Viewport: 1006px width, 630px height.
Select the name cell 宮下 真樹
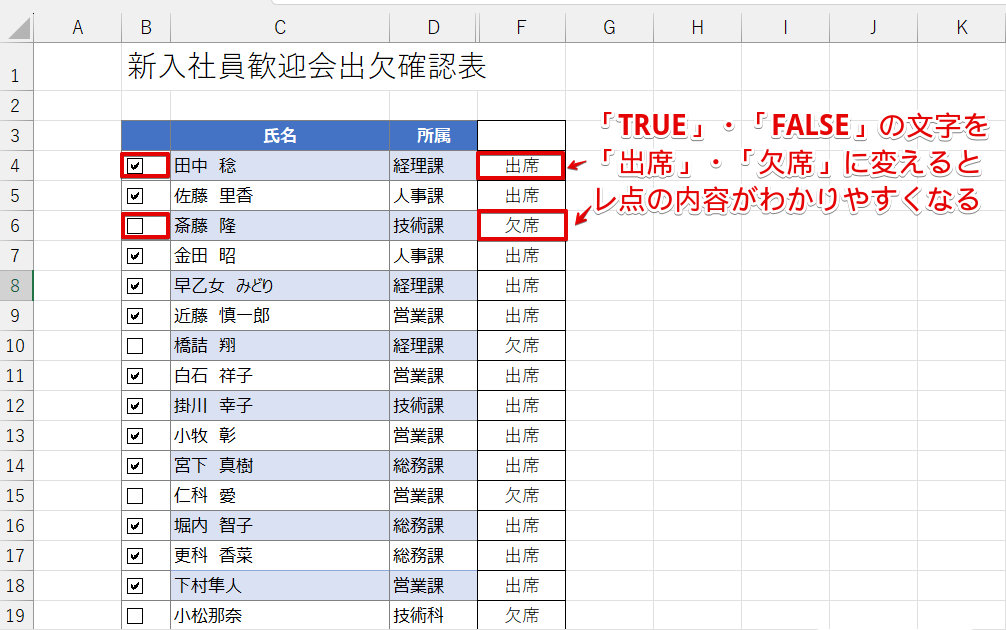280,466
